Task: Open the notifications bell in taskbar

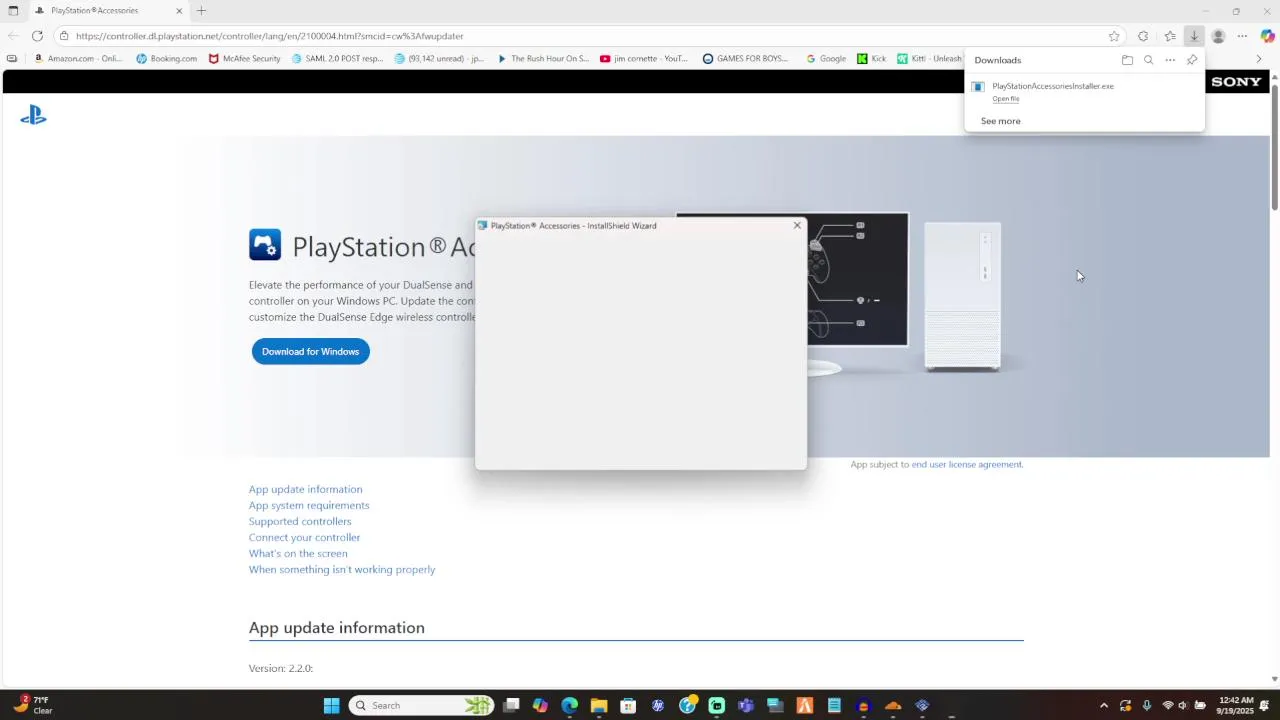Action: [1265, 706]
